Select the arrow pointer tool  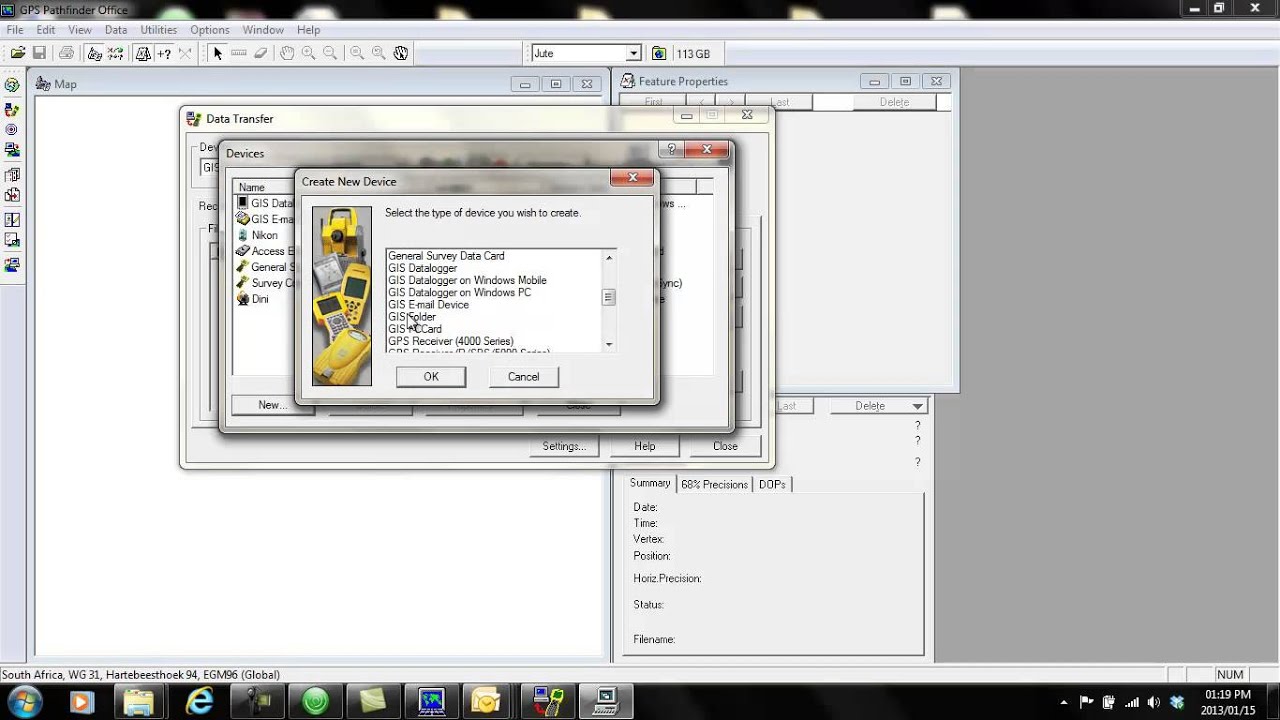click(217, 53)
